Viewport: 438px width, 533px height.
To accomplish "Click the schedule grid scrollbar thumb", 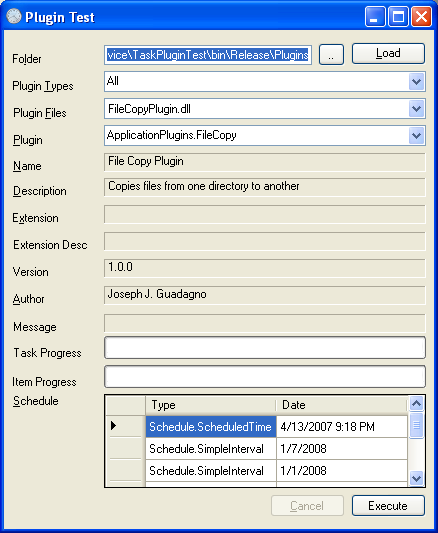I will (416, 425).
